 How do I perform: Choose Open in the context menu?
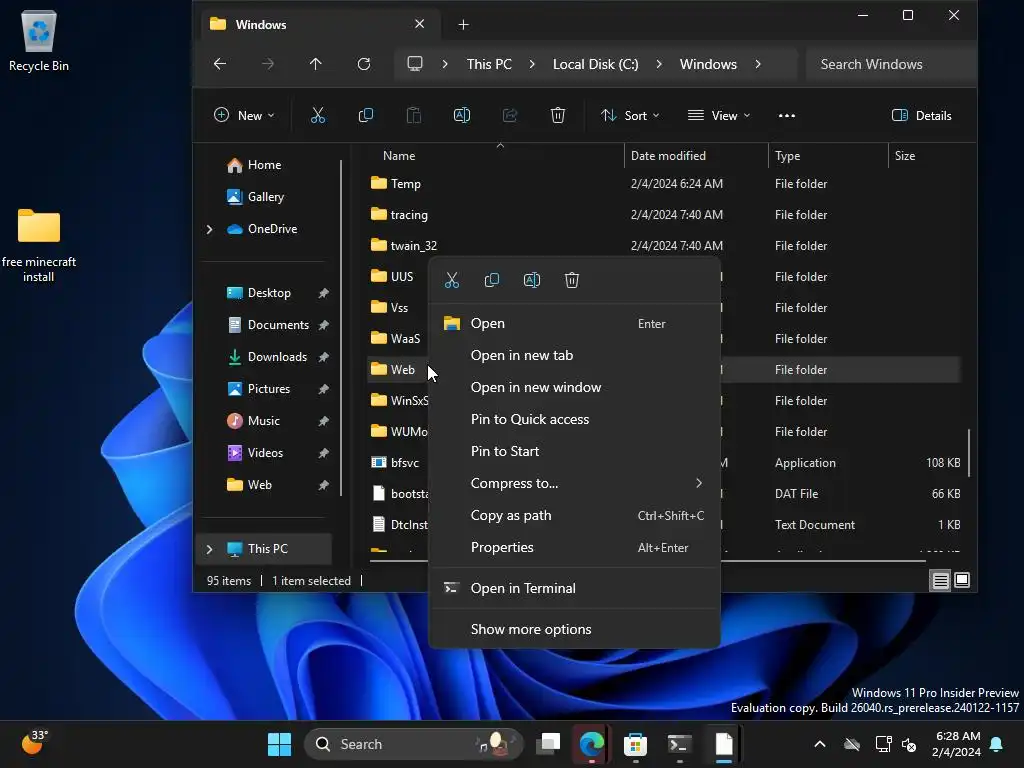[575, 323]
